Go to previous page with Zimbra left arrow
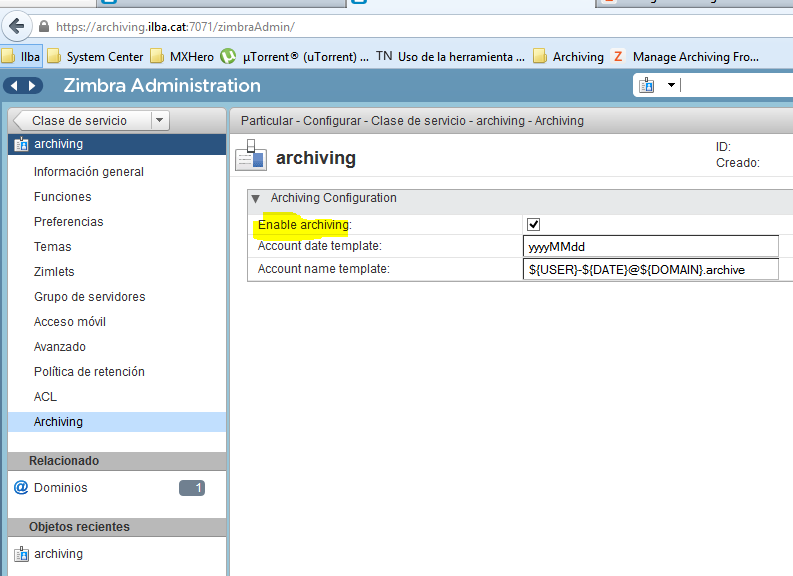The image size is (793, 576). [x=14, y=85]
